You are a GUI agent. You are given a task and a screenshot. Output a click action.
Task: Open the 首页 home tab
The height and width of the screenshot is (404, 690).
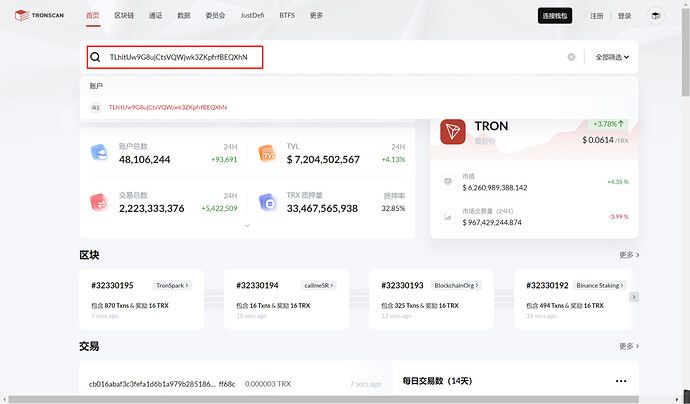[x=93, y=15]
